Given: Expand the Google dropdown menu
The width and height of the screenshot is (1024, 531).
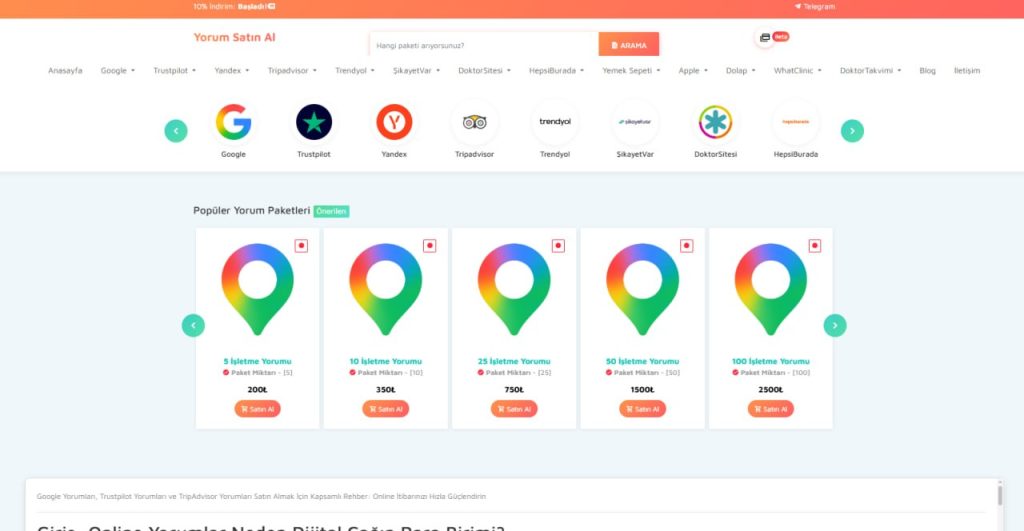Looking at the screenshot, I should coord(118,71).
